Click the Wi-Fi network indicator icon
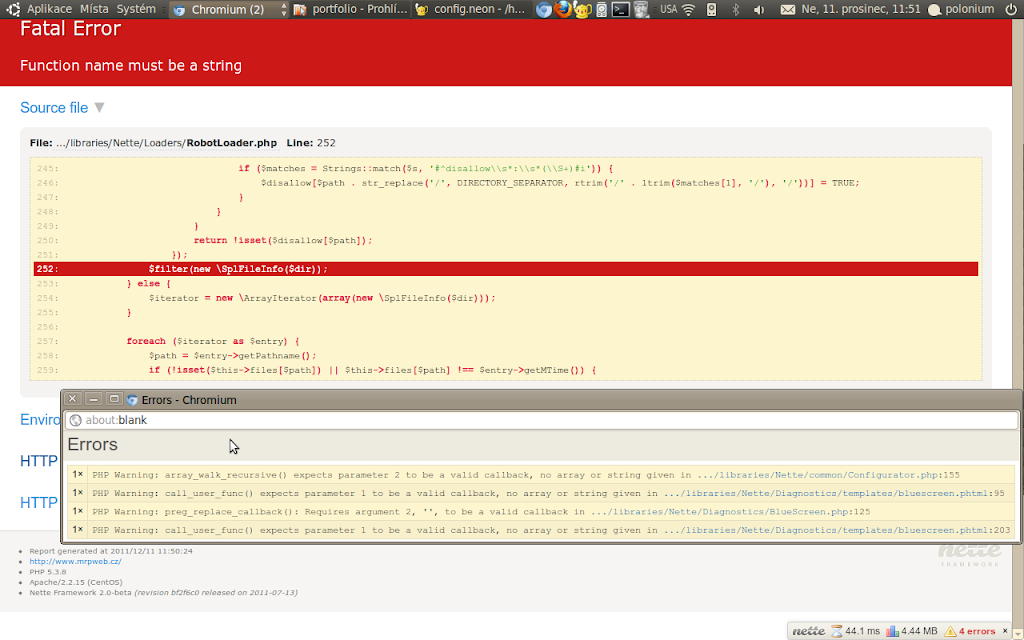 pyautogui.click(x=689, y=10)
